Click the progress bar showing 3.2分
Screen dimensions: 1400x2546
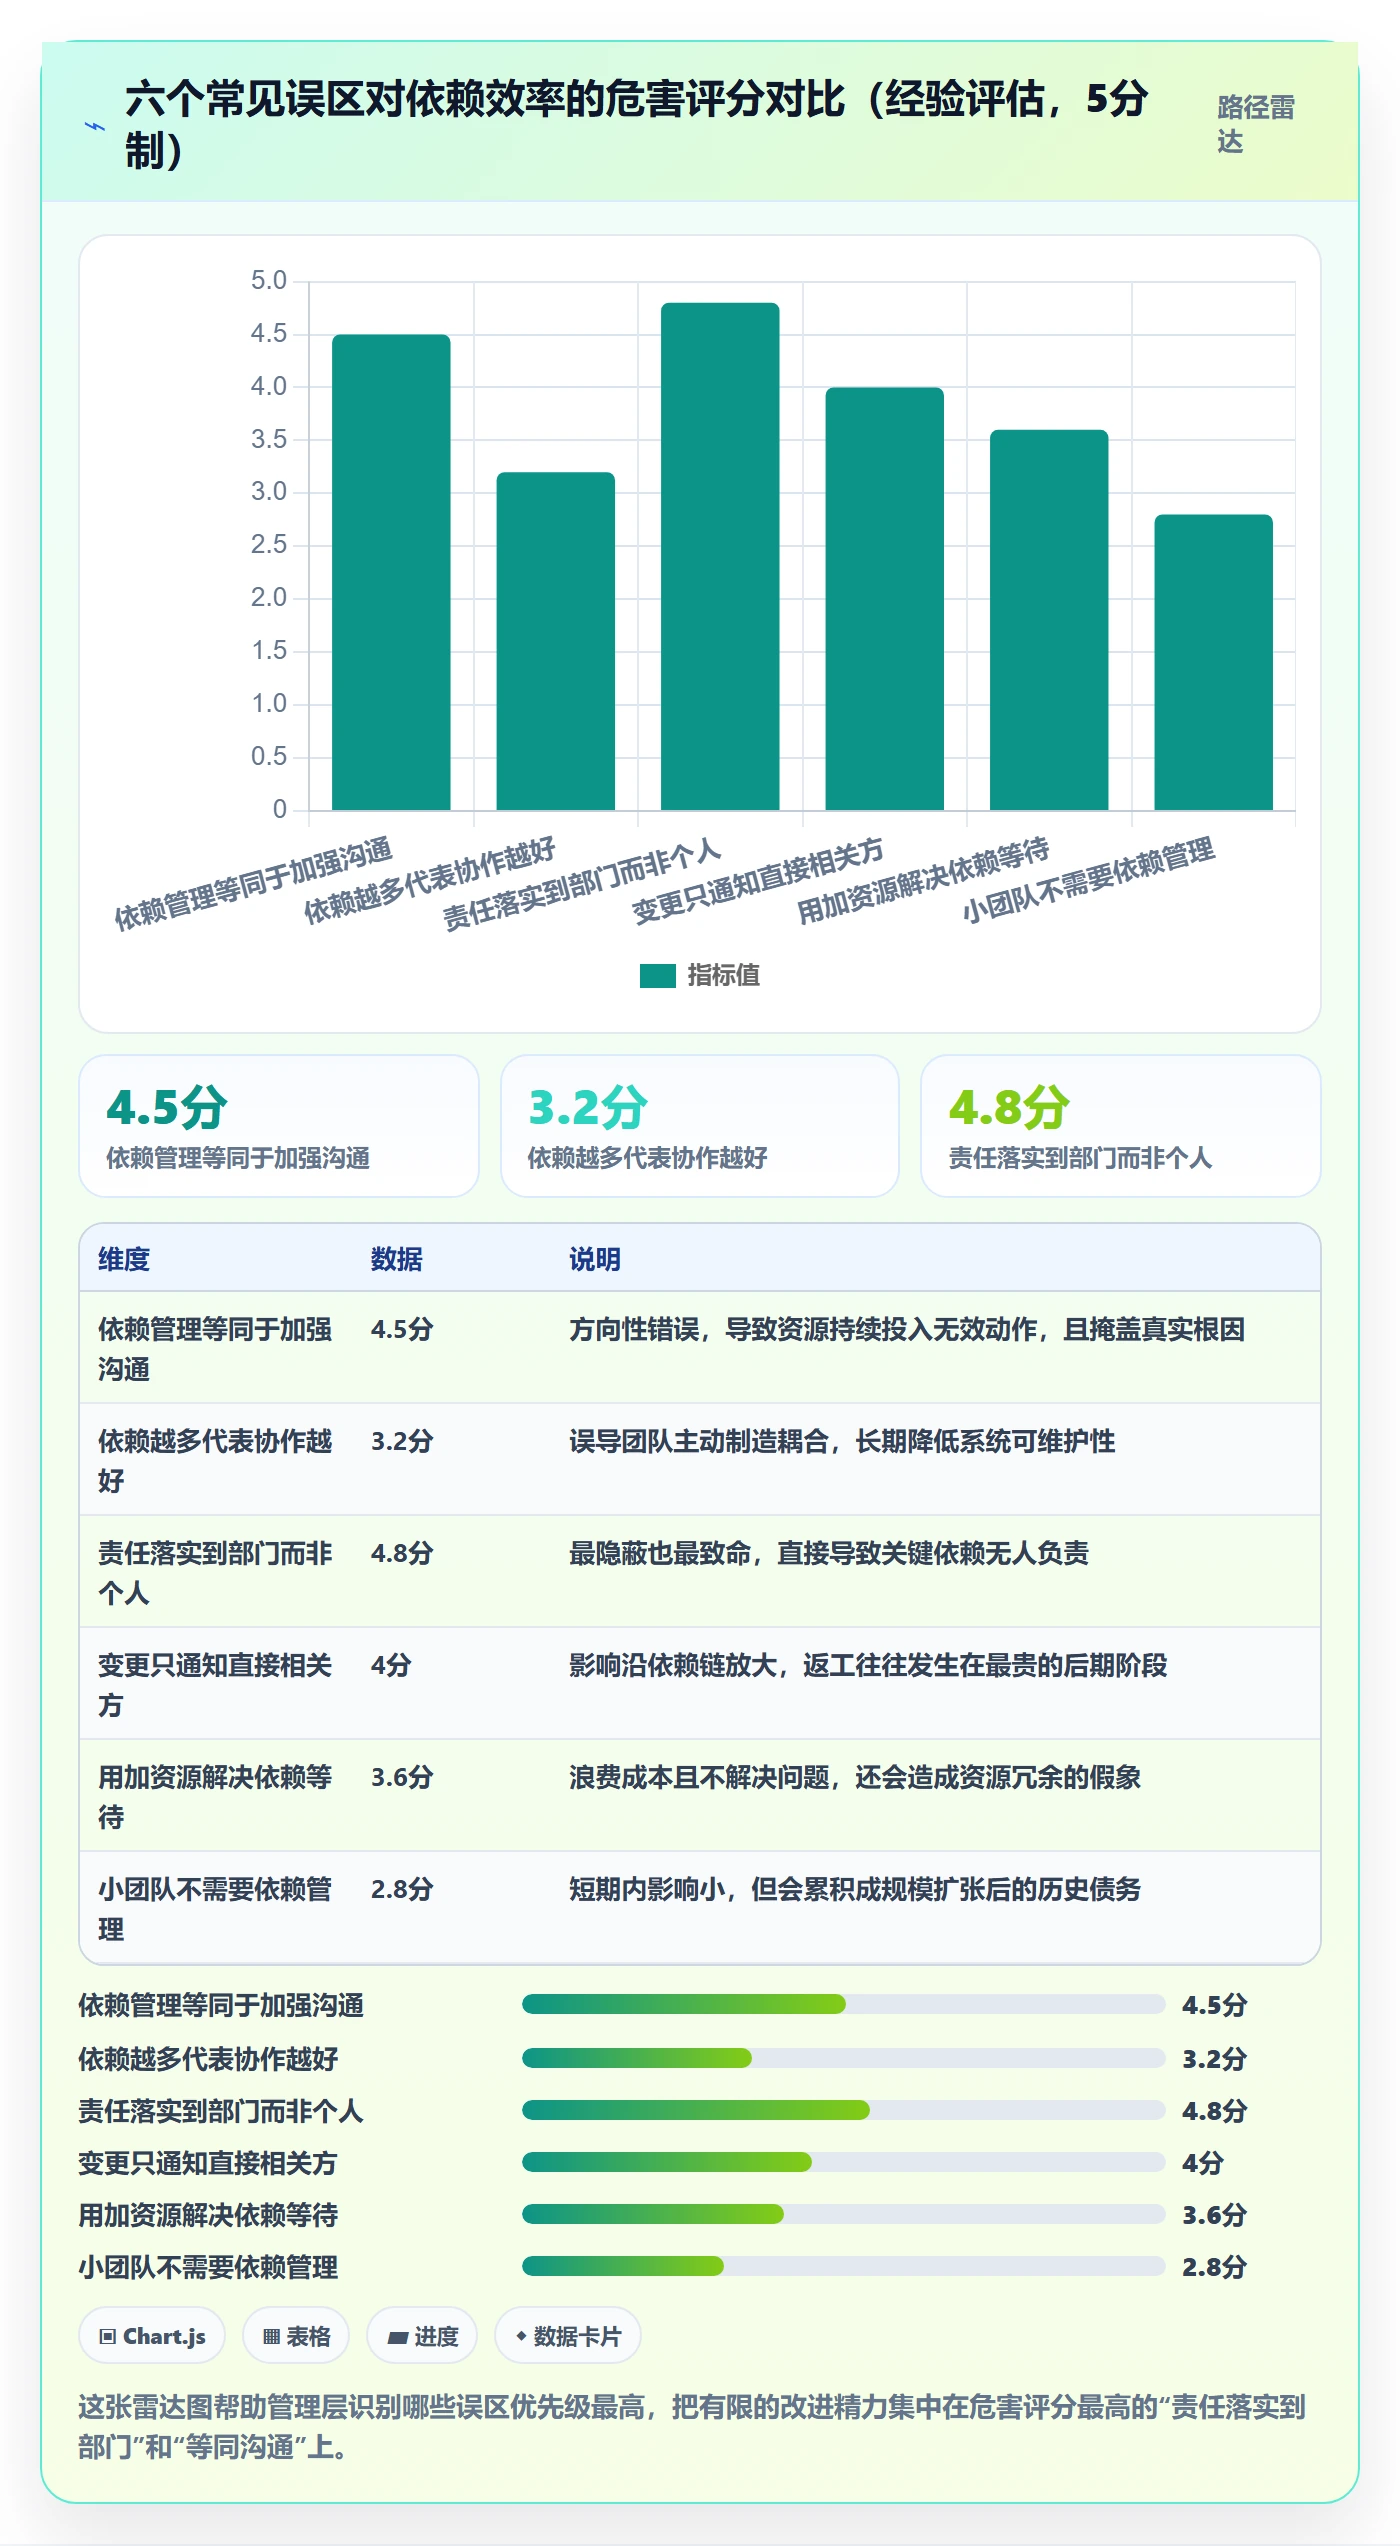844,2058
